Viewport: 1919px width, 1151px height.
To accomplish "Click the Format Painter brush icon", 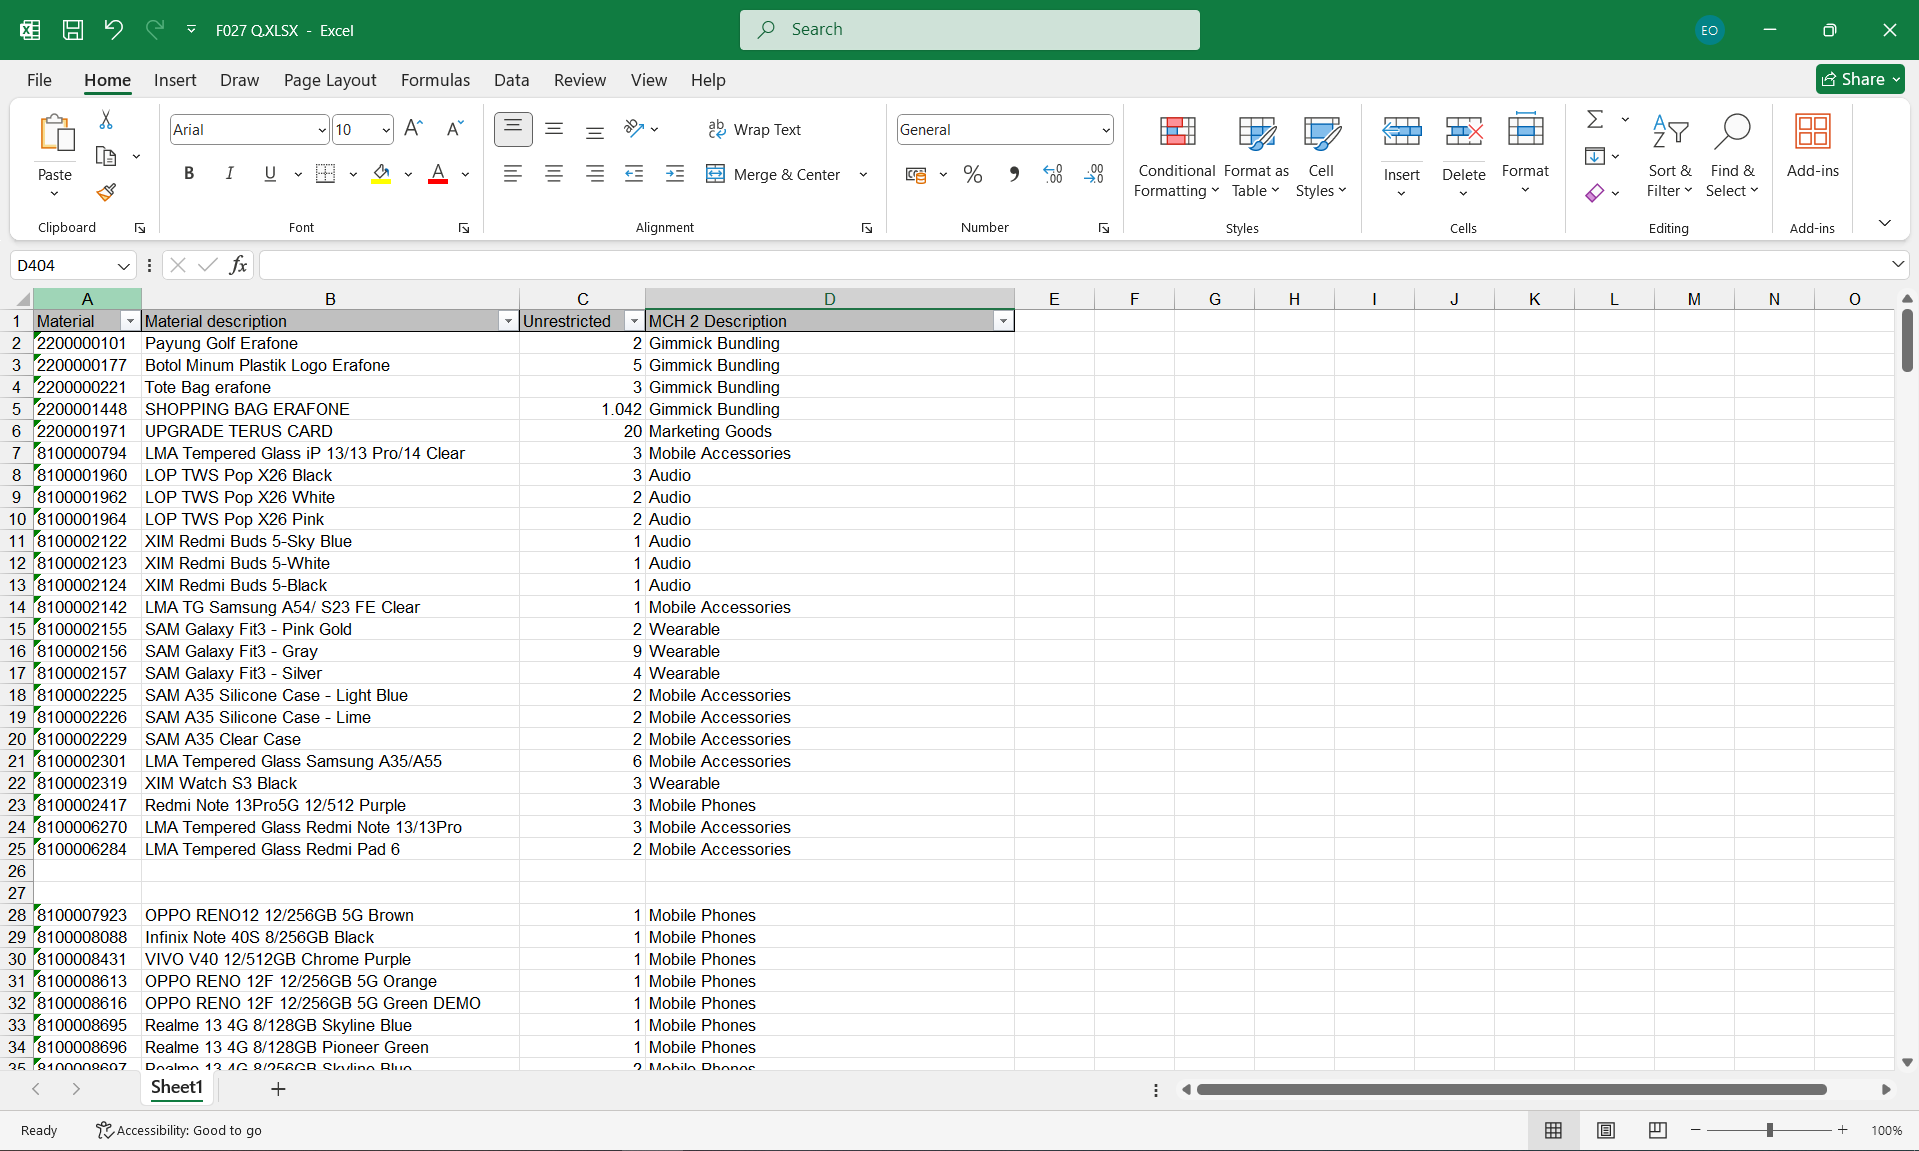I will coord(106,192).
